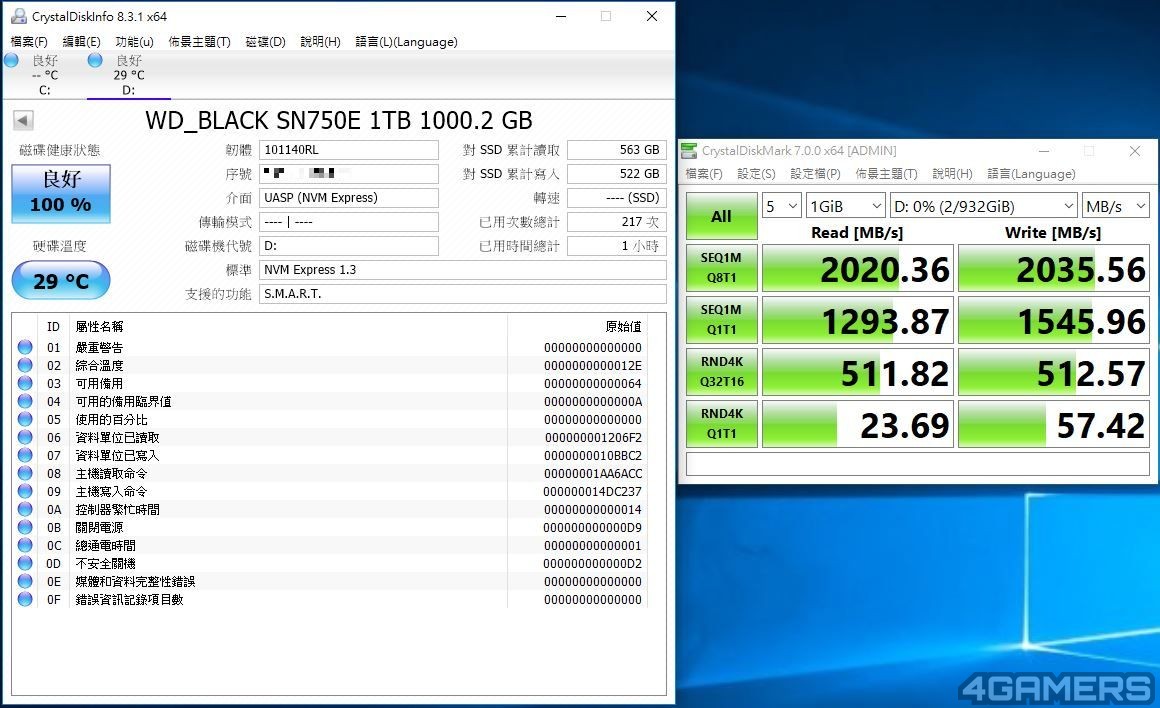This screenshot has height=708, width=1160.
Task: Click status dot for attribute 04 row
Action: [x=25, y=401]
